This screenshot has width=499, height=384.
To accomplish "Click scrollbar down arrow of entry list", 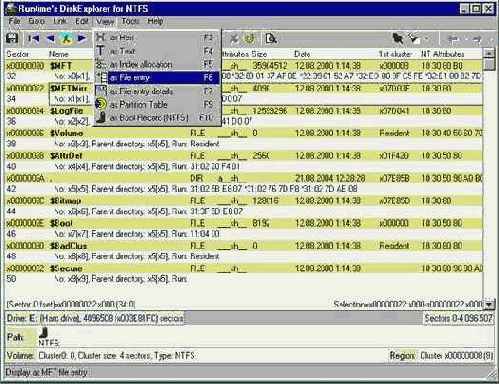I will (x=489, y=304).
